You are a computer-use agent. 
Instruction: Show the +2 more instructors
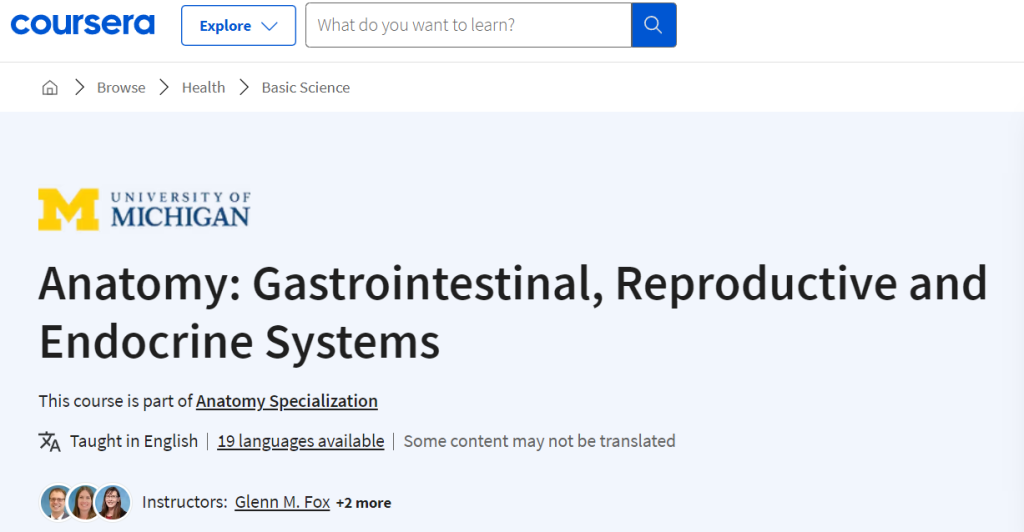click(x=364, y=503)
